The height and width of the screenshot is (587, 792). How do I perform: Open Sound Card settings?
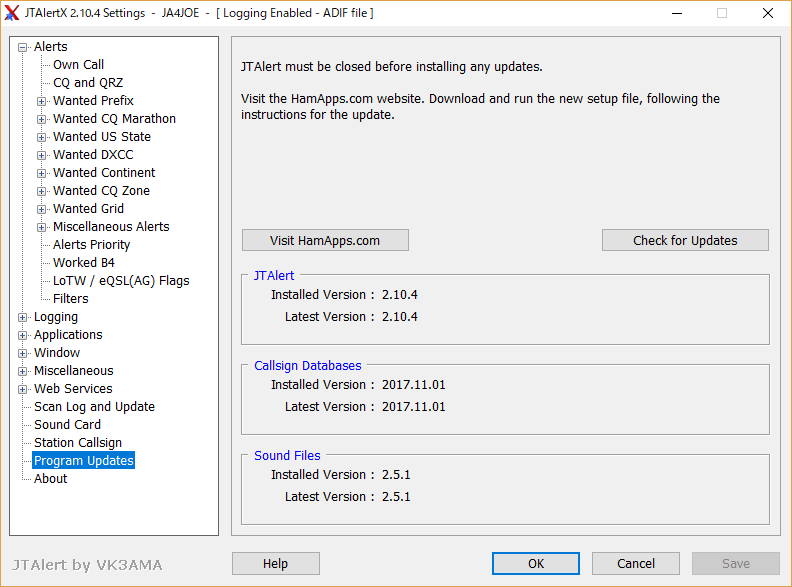(x=68, y=425)
